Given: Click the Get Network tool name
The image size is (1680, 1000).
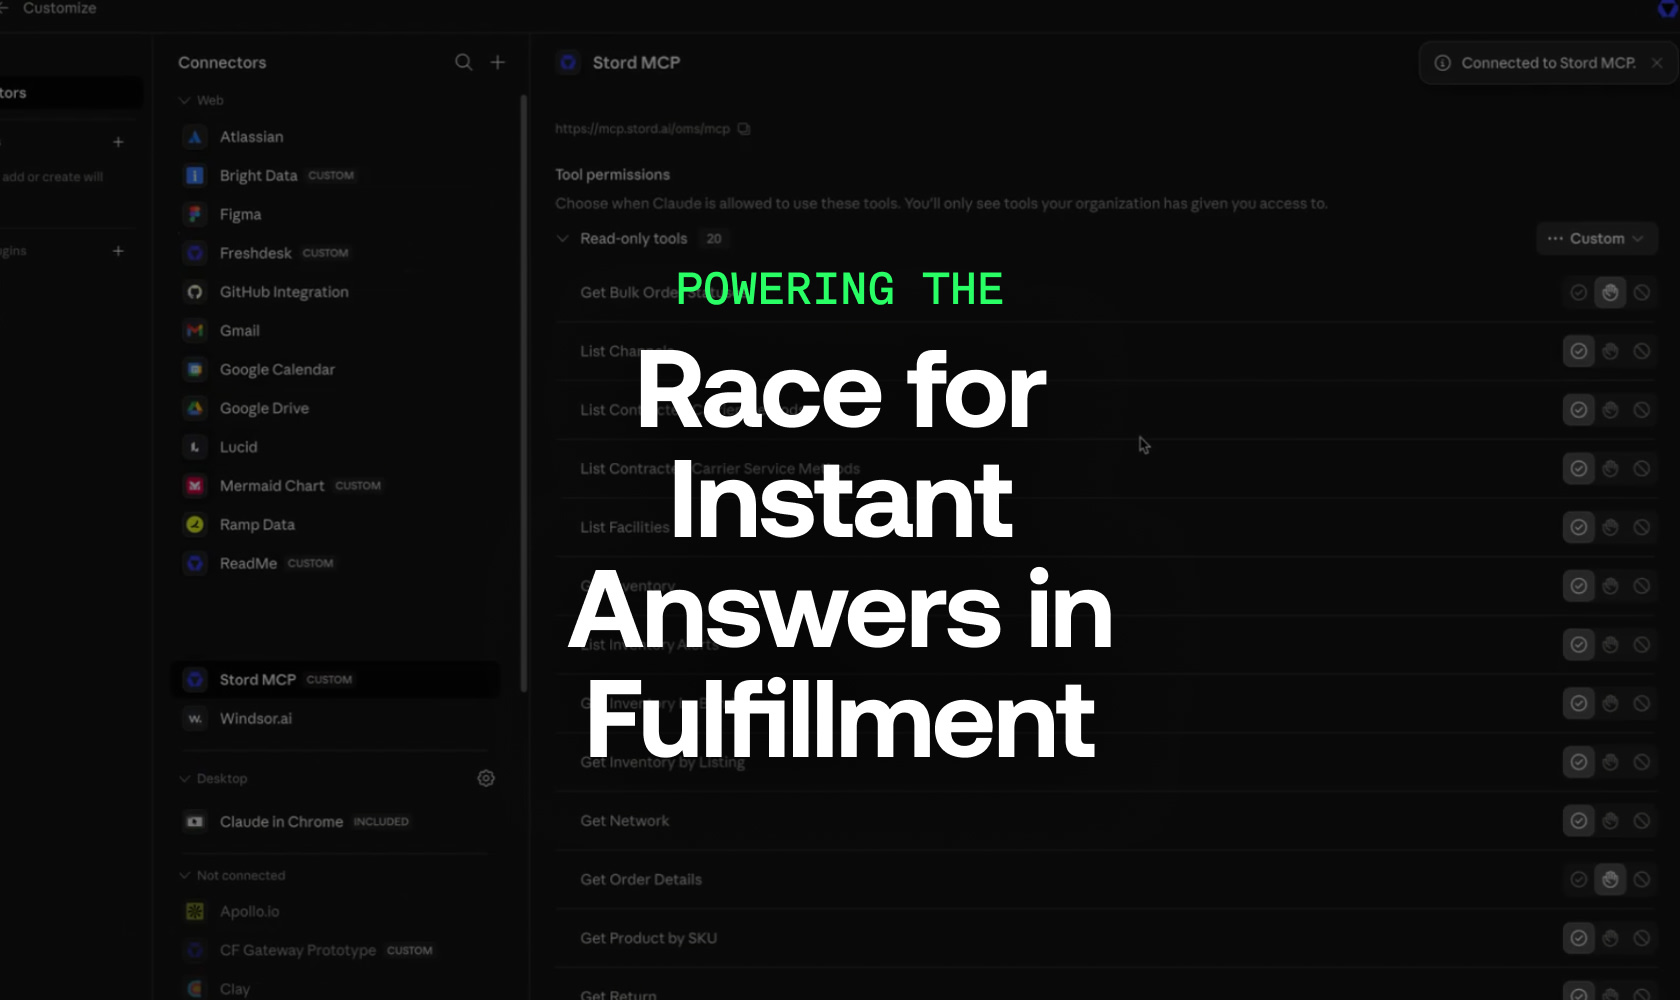Looking at the screenshot, I should pyautogui.click(x=625, y=821).
